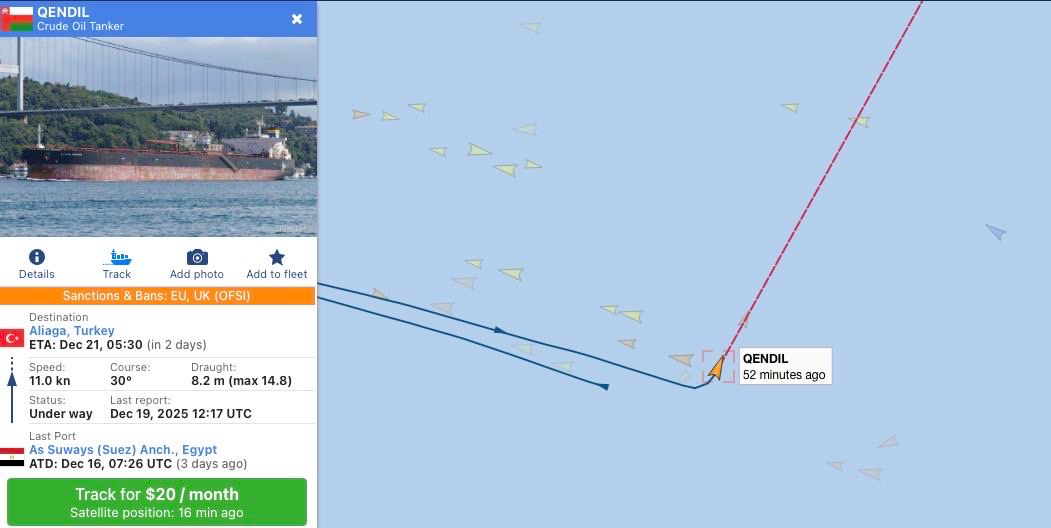Open the As Suways (Suez) Anch., Egypt link
Image resolution: width=1051 pixels, height=528 pixels.
(123, 450)
